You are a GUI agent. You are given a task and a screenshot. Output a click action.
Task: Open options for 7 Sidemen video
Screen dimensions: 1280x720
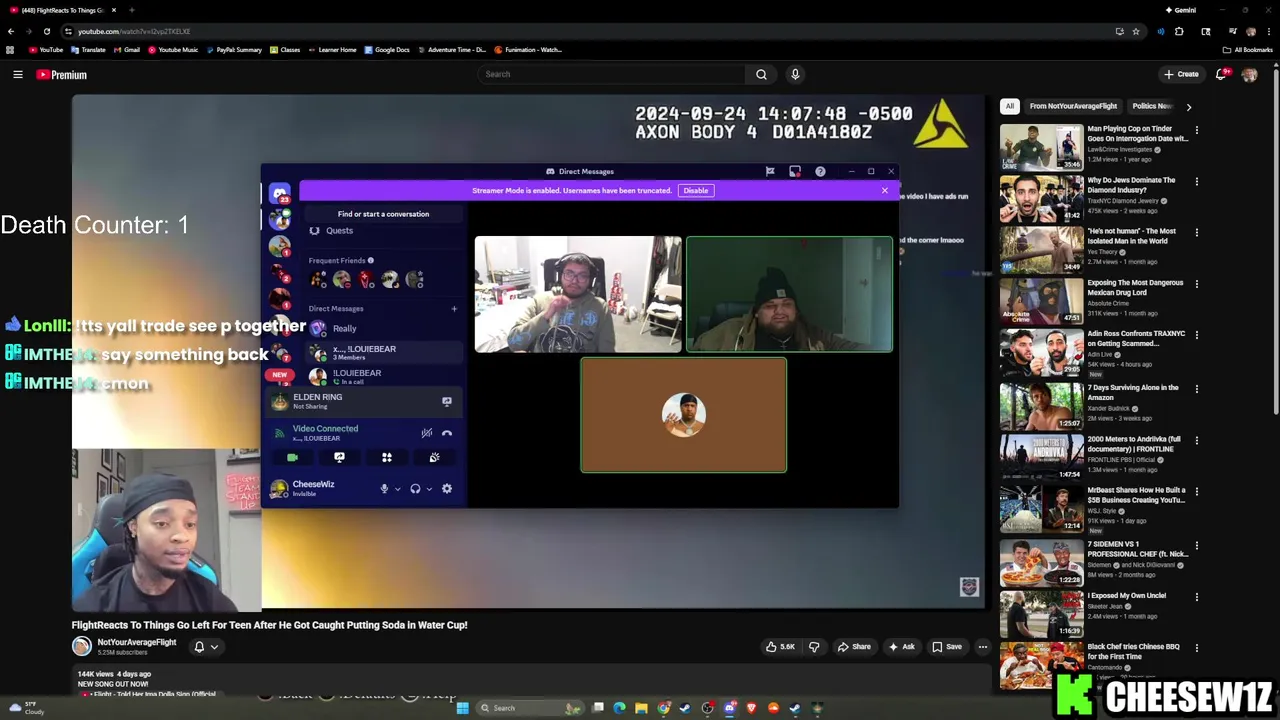coord(1196,545)
